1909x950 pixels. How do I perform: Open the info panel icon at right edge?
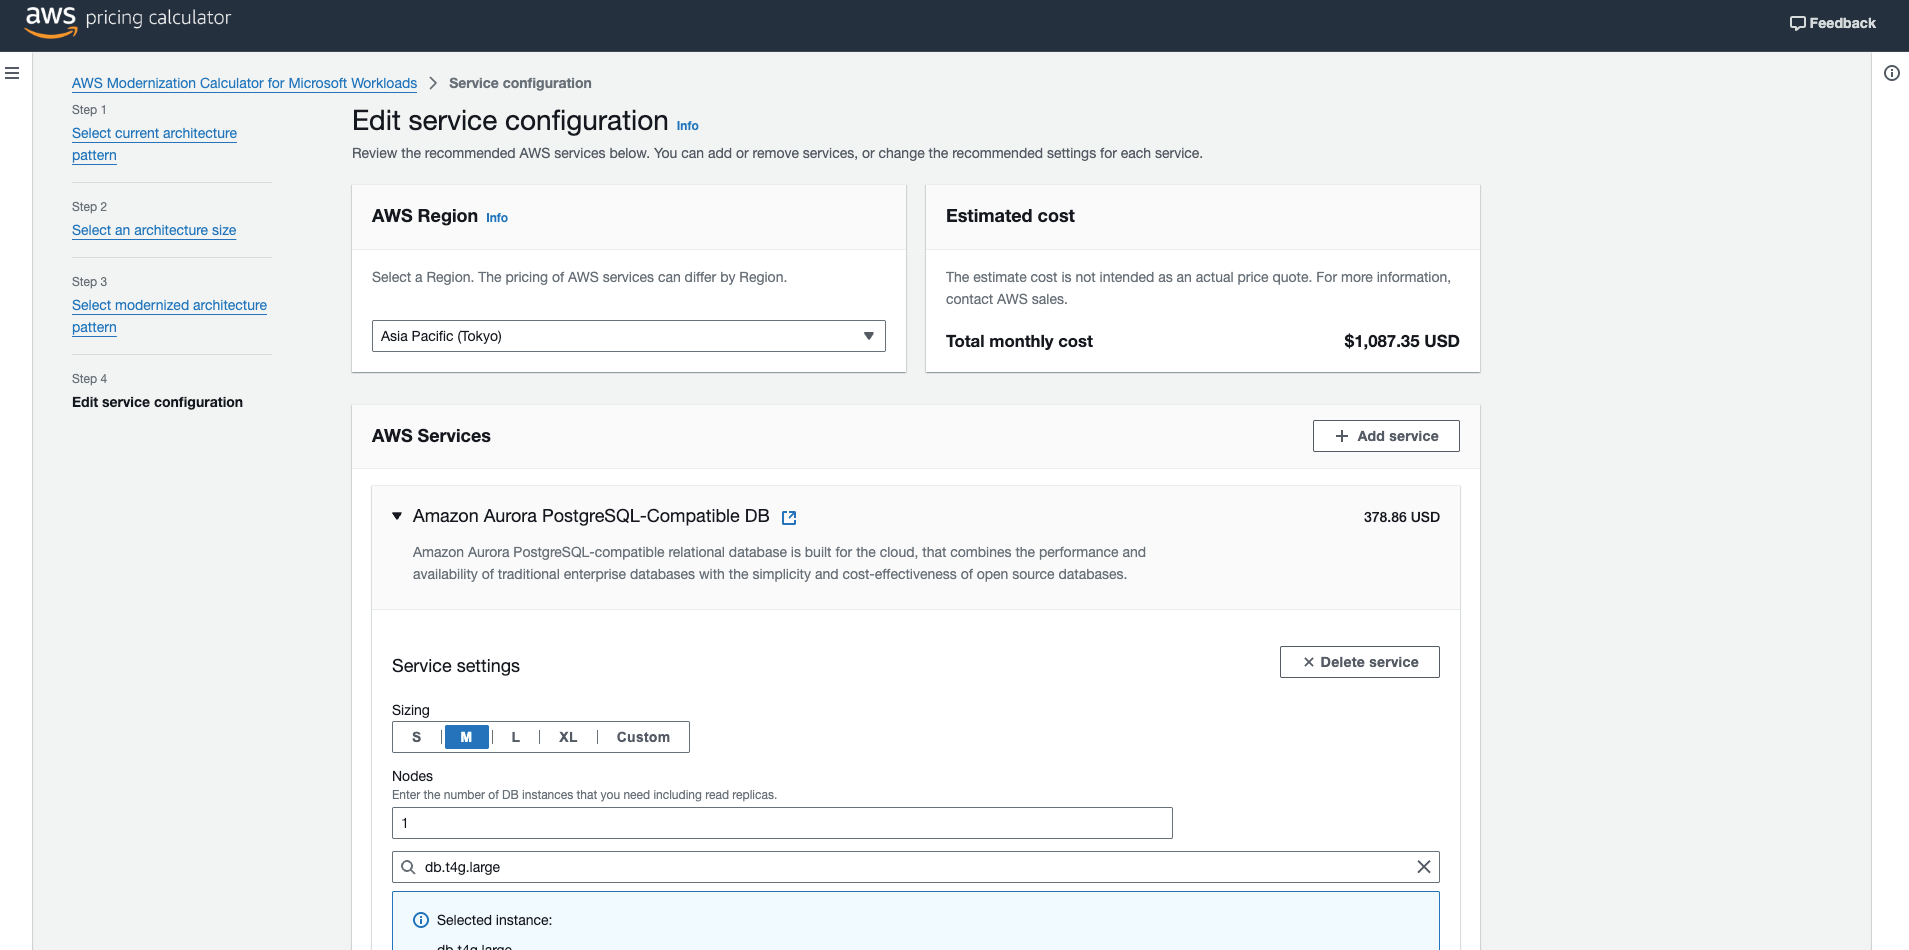click(1891, 73)
